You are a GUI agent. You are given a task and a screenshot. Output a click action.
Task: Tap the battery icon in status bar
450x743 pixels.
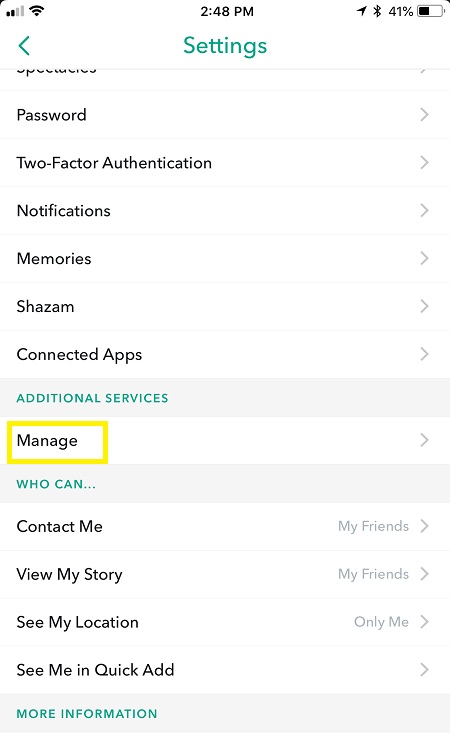(432, 11)
